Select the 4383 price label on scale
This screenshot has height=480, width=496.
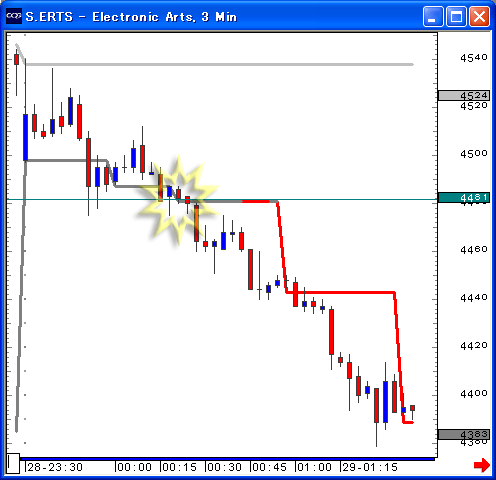pos(464,434)
